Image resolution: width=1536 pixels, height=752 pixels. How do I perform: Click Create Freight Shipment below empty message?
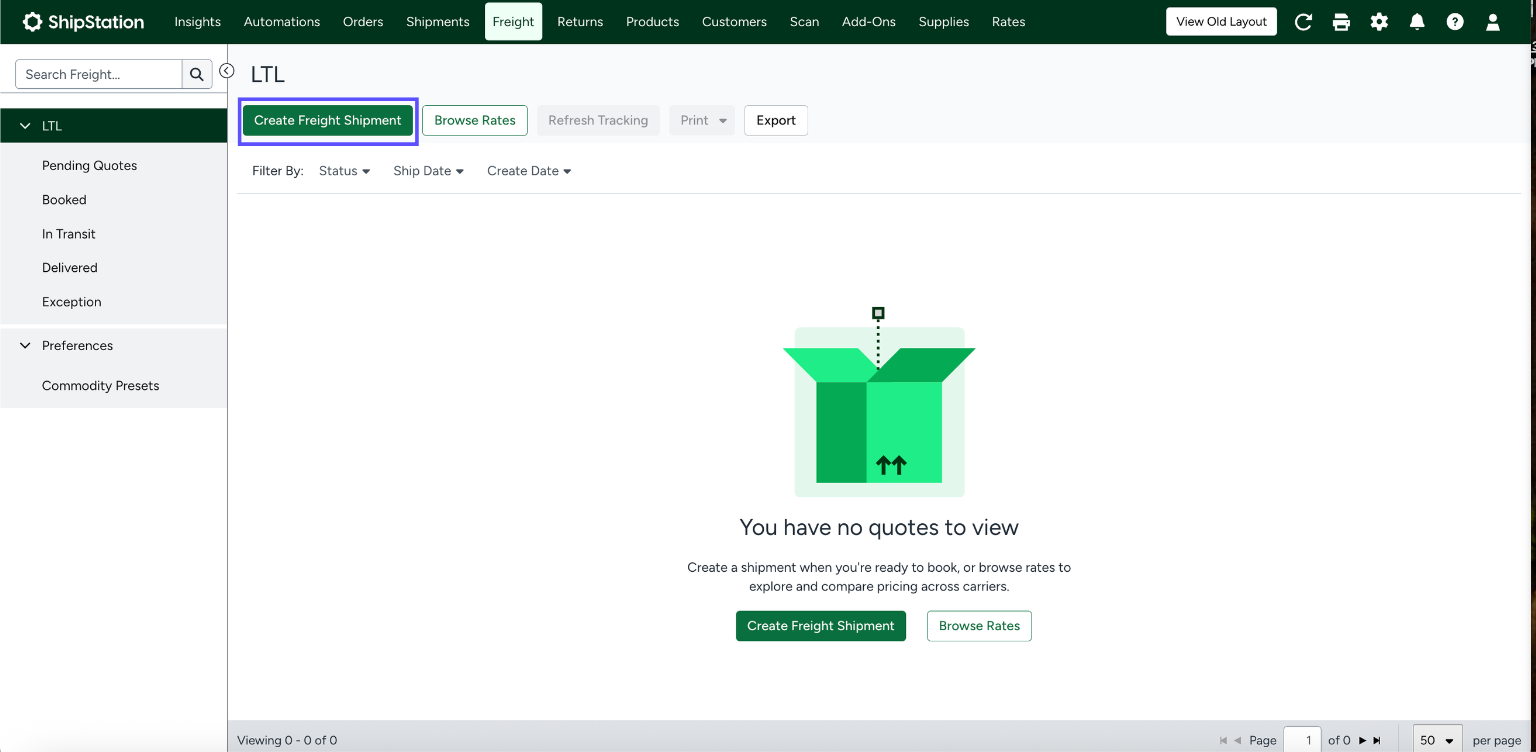coord(821,626)
